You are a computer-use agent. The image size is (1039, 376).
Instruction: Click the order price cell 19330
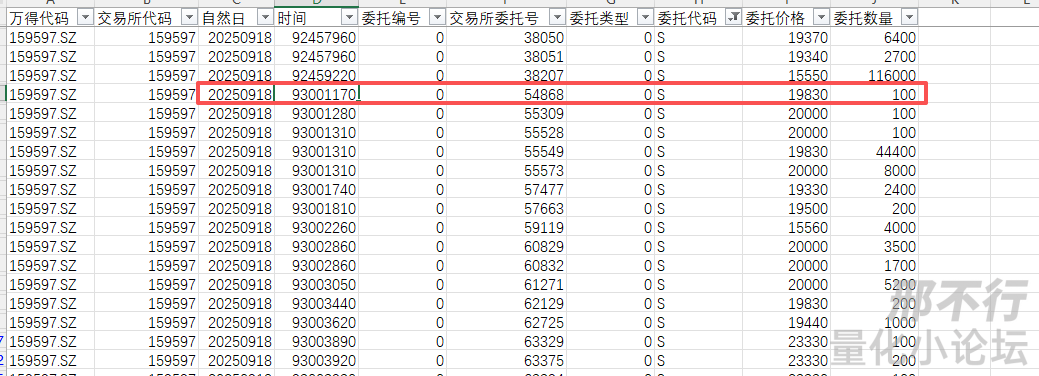tap(787, 190)
